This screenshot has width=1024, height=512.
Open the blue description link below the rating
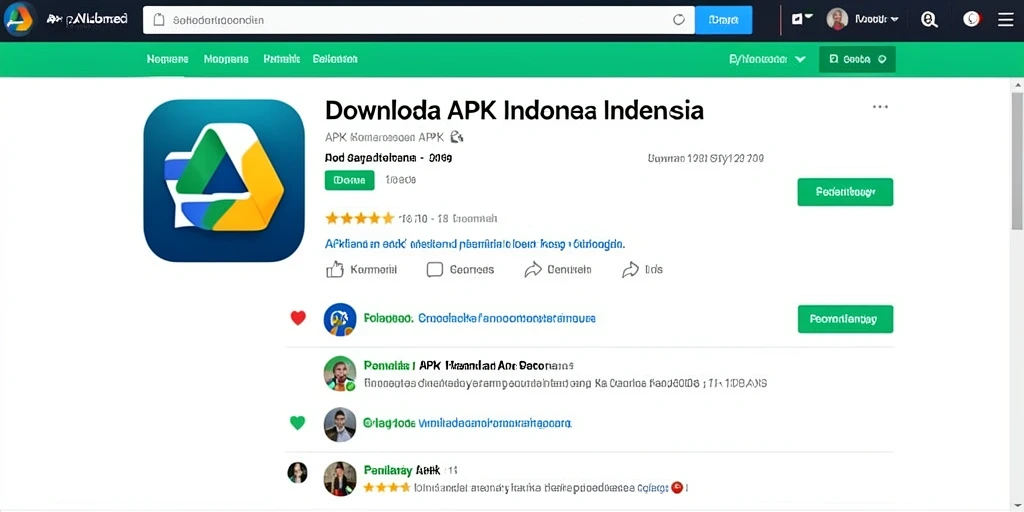coord(475,244)
